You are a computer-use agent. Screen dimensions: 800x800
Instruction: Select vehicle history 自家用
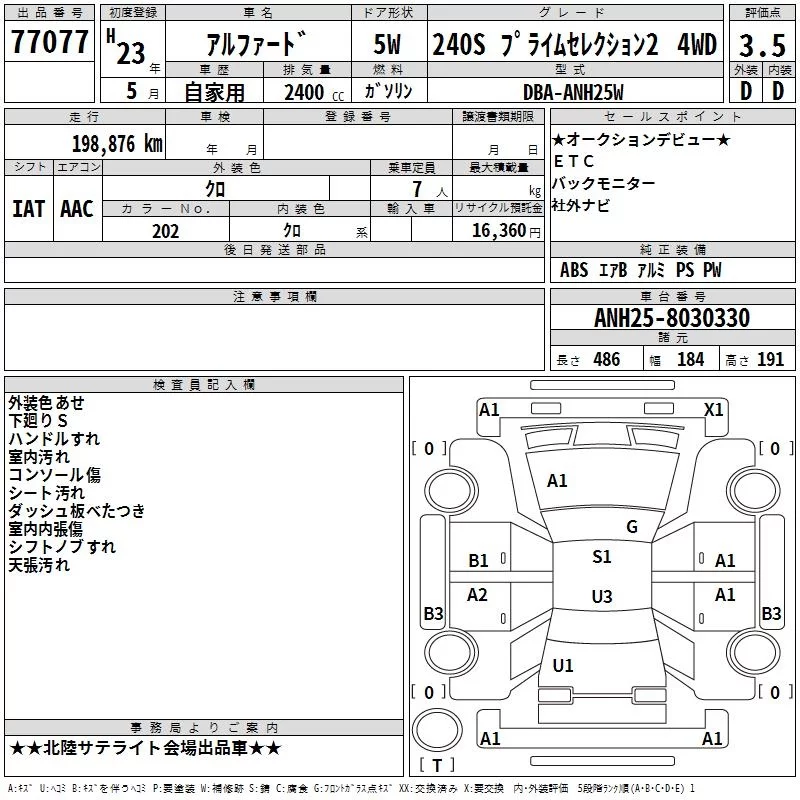[x=214, y=92]
